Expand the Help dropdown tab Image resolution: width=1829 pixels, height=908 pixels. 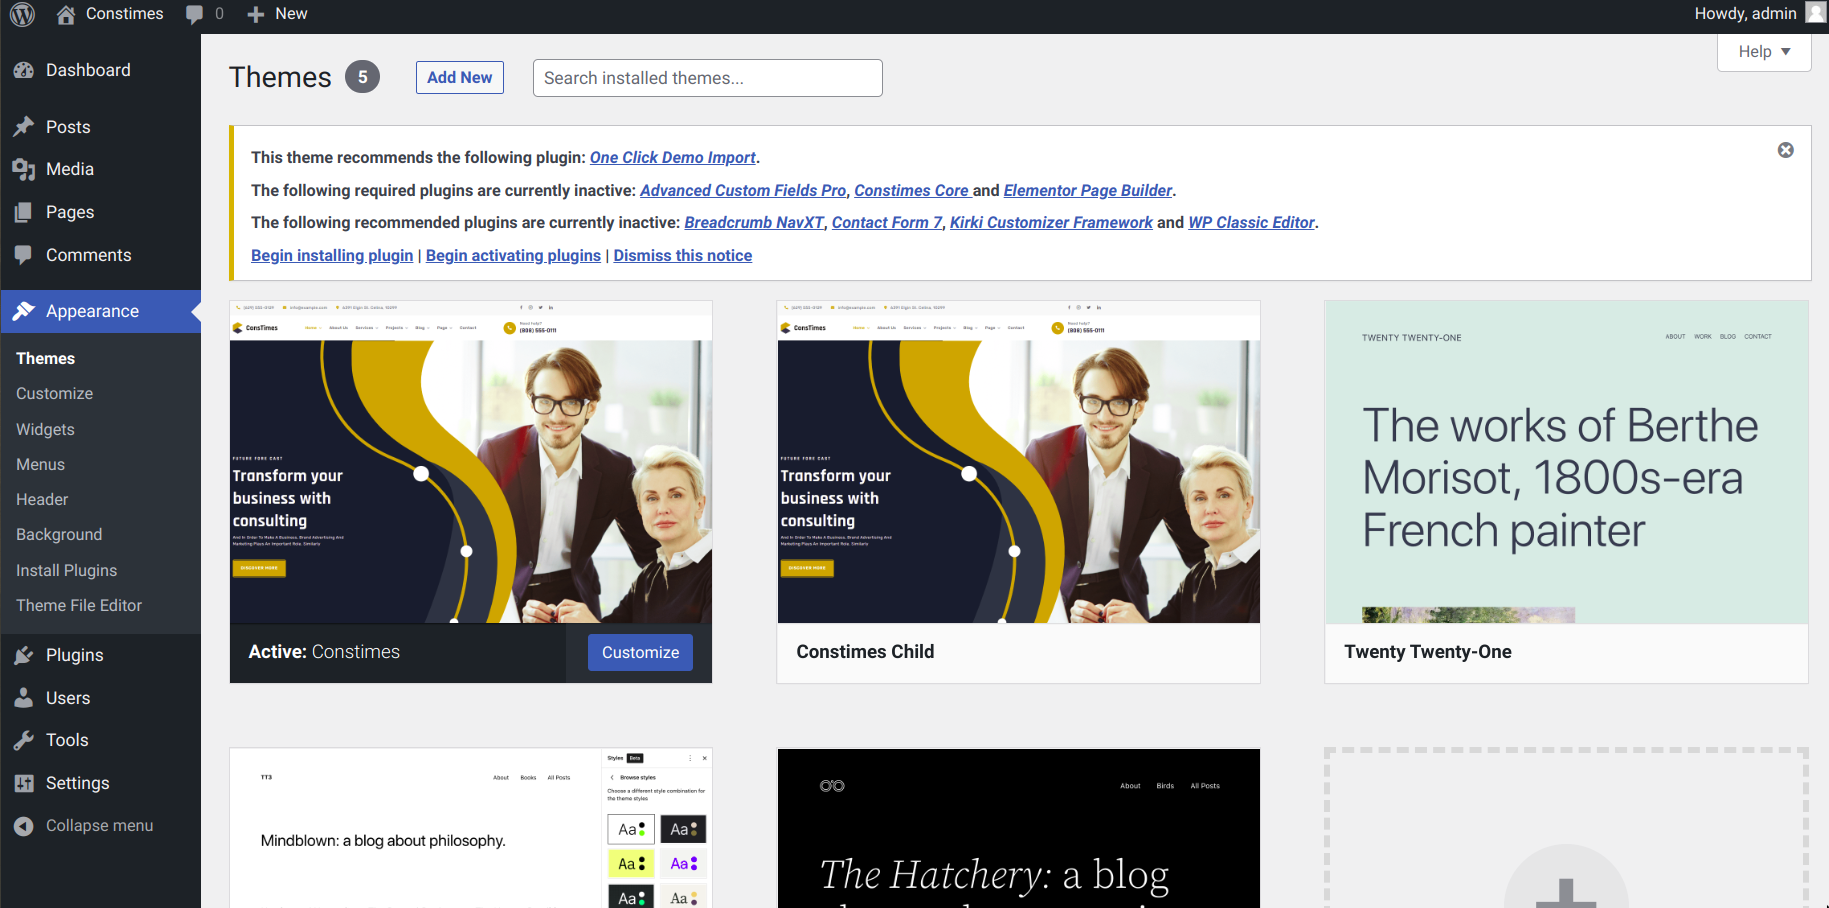pyautogui.click(x=1763, y=52)
